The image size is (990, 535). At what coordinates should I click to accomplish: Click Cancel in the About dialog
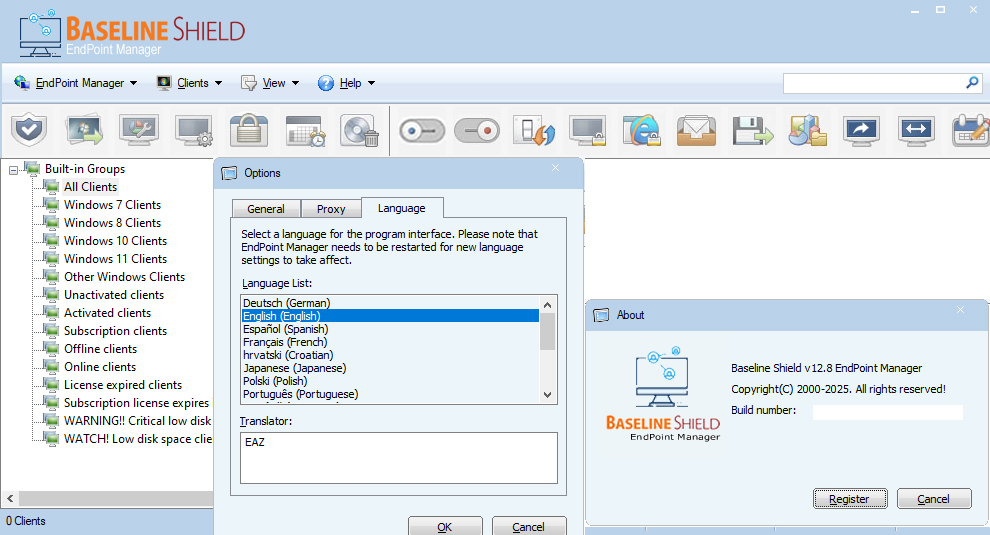coord(933,499)
